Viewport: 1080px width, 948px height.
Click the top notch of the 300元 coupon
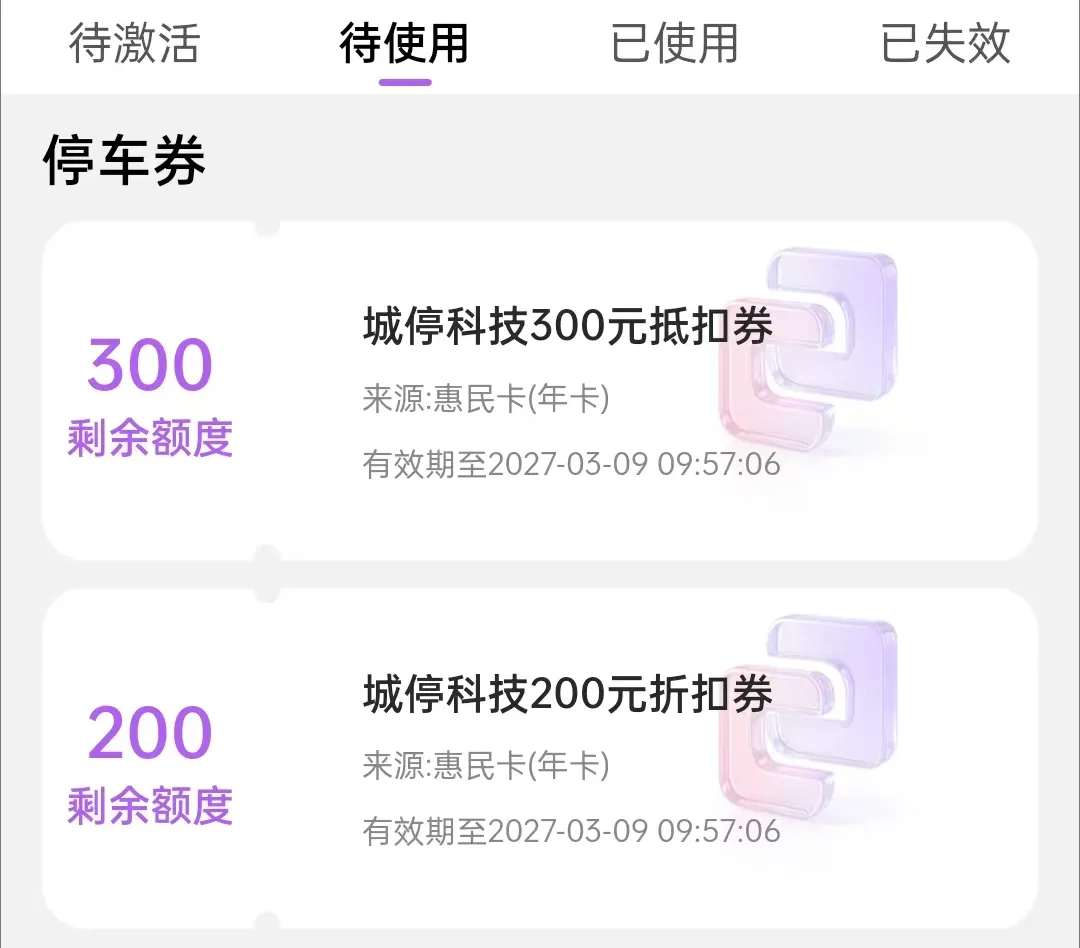point(267,227)
